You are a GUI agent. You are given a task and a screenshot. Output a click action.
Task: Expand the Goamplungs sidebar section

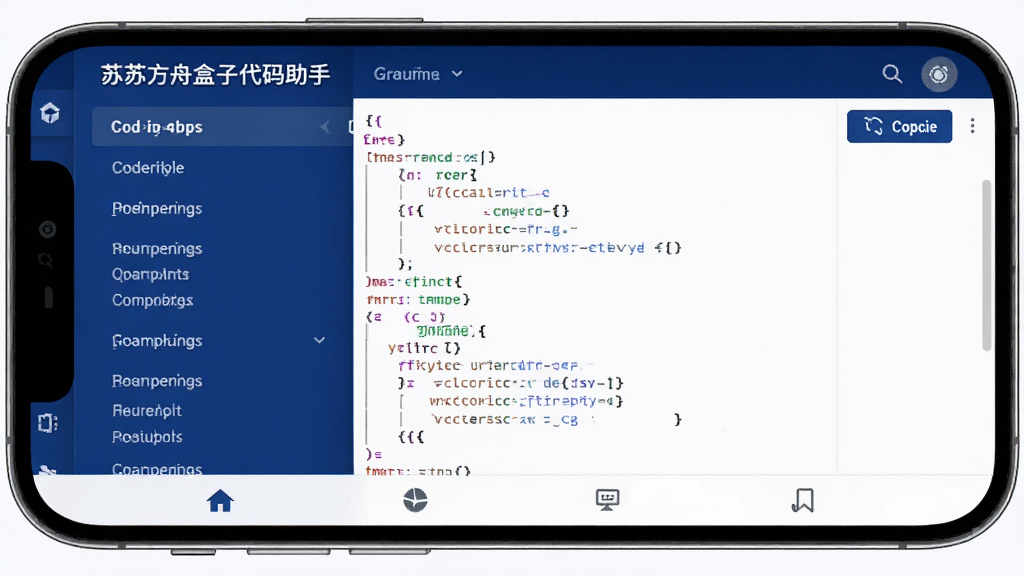[x=319, y=340]
